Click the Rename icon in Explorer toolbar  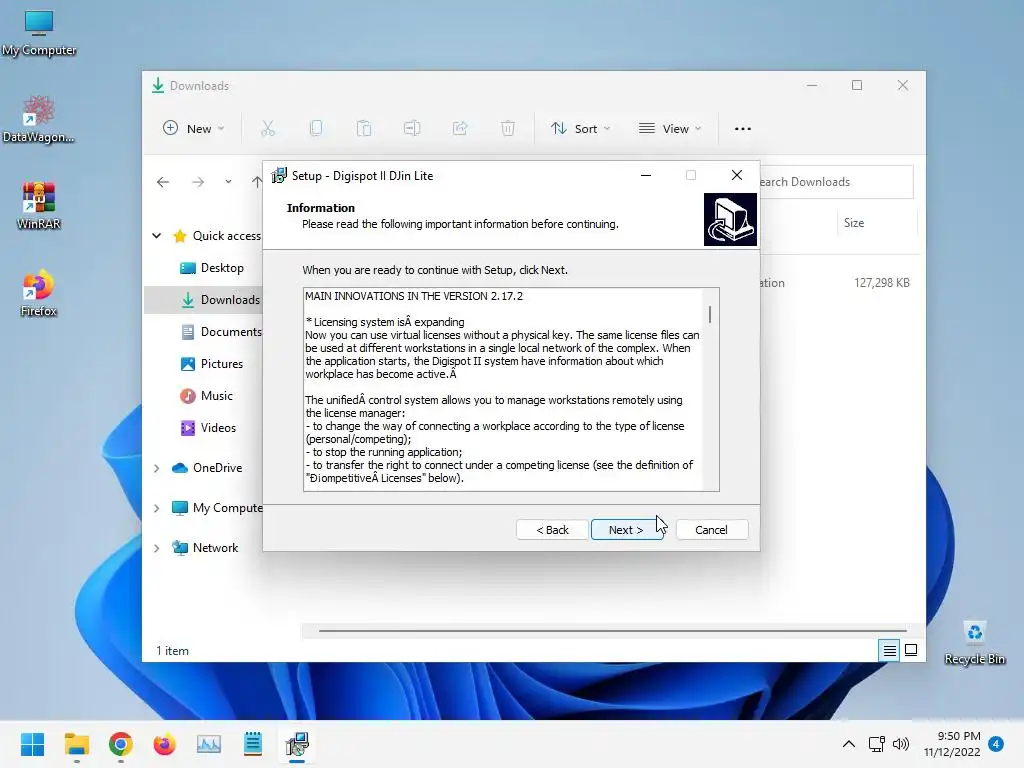click(412, 129)
